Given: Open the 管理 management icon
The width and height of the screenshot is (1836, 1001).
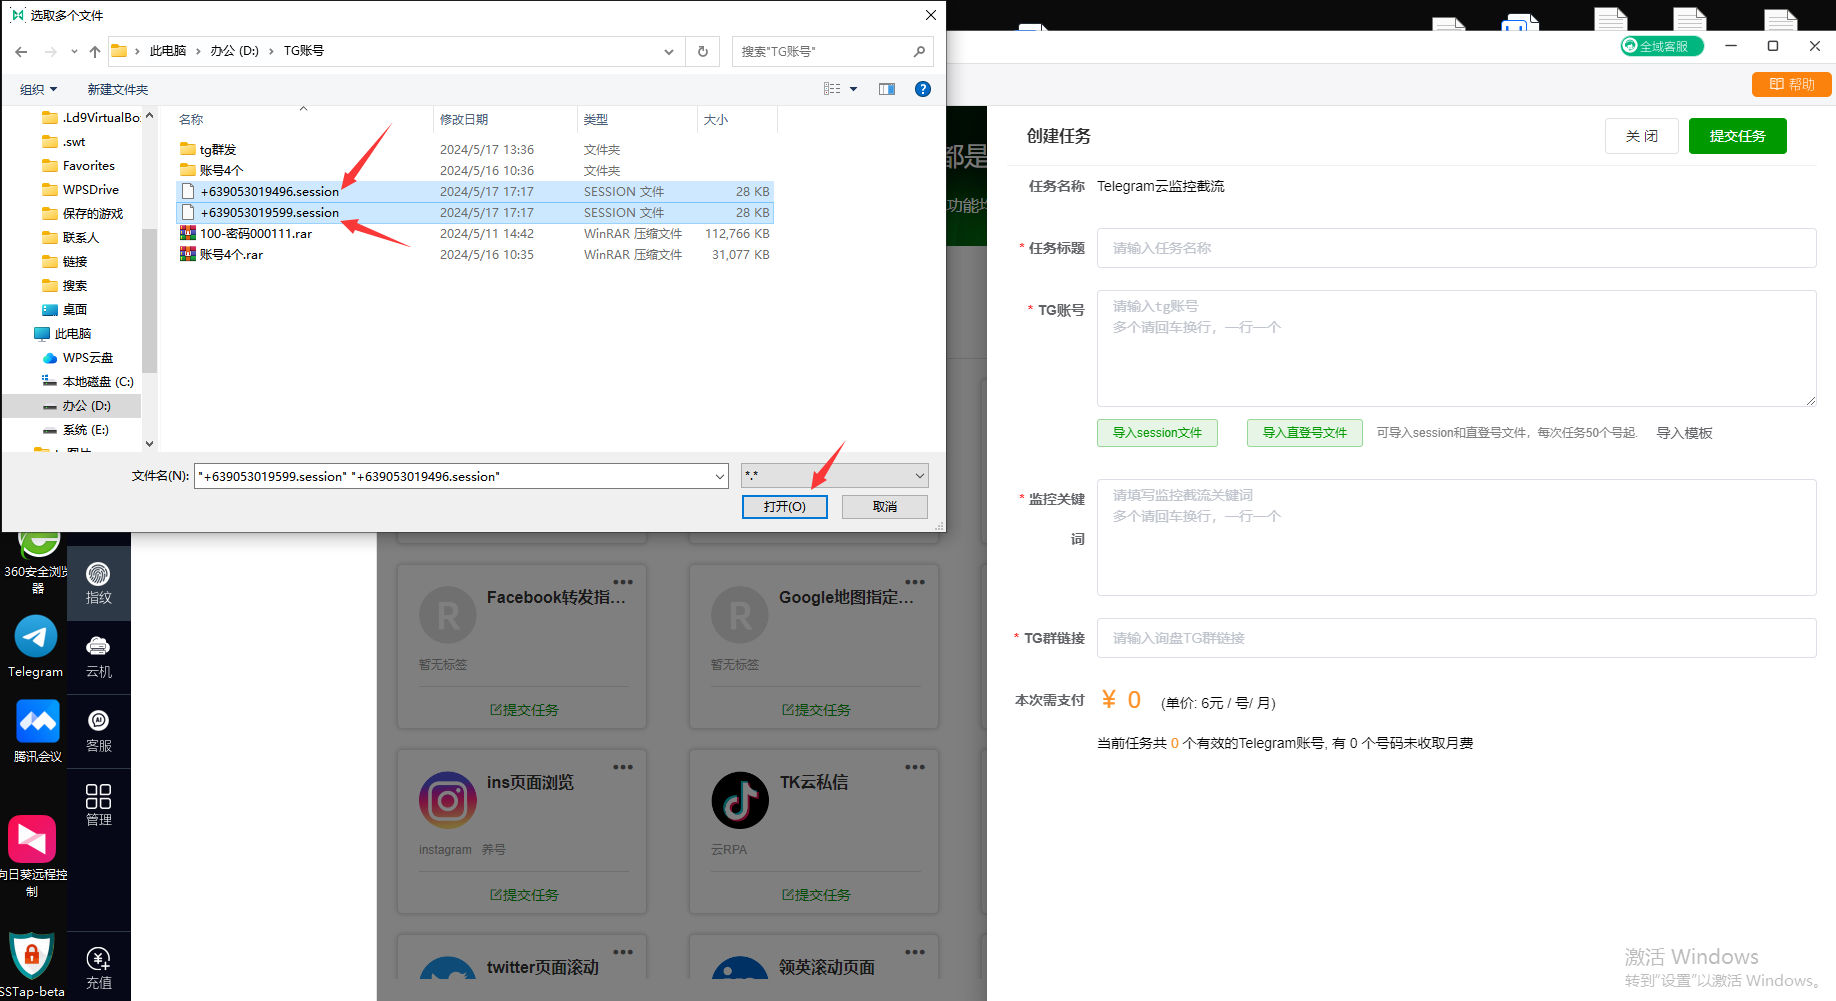Looking at the screenshot, I should coord(98,800).
